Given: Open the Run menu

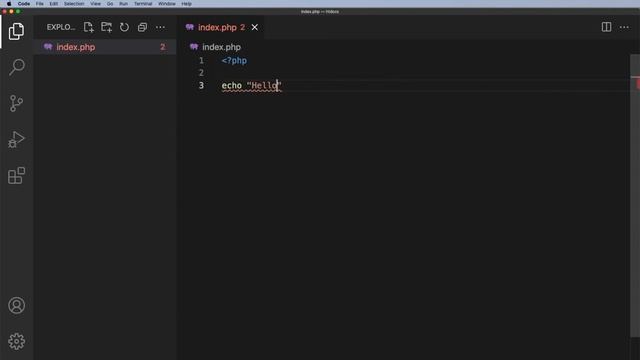Looking at the screenshot, I should (124, 4).
